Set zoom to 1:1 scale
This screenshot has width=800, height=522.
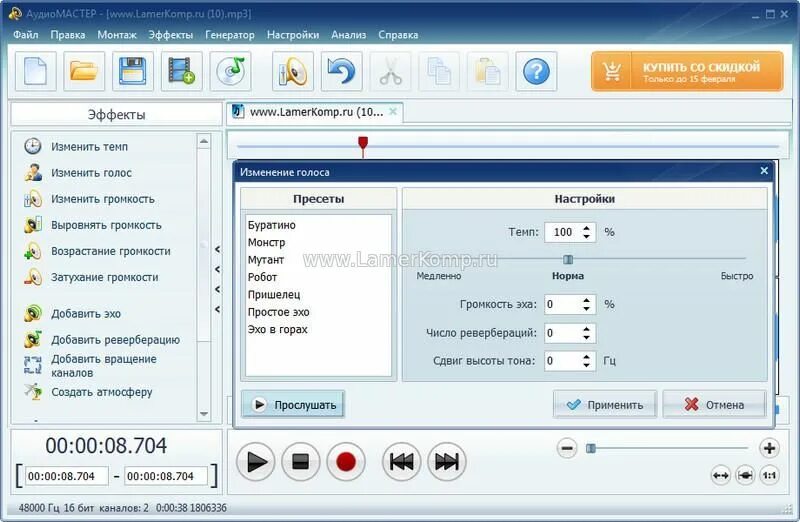click(769, 476)
